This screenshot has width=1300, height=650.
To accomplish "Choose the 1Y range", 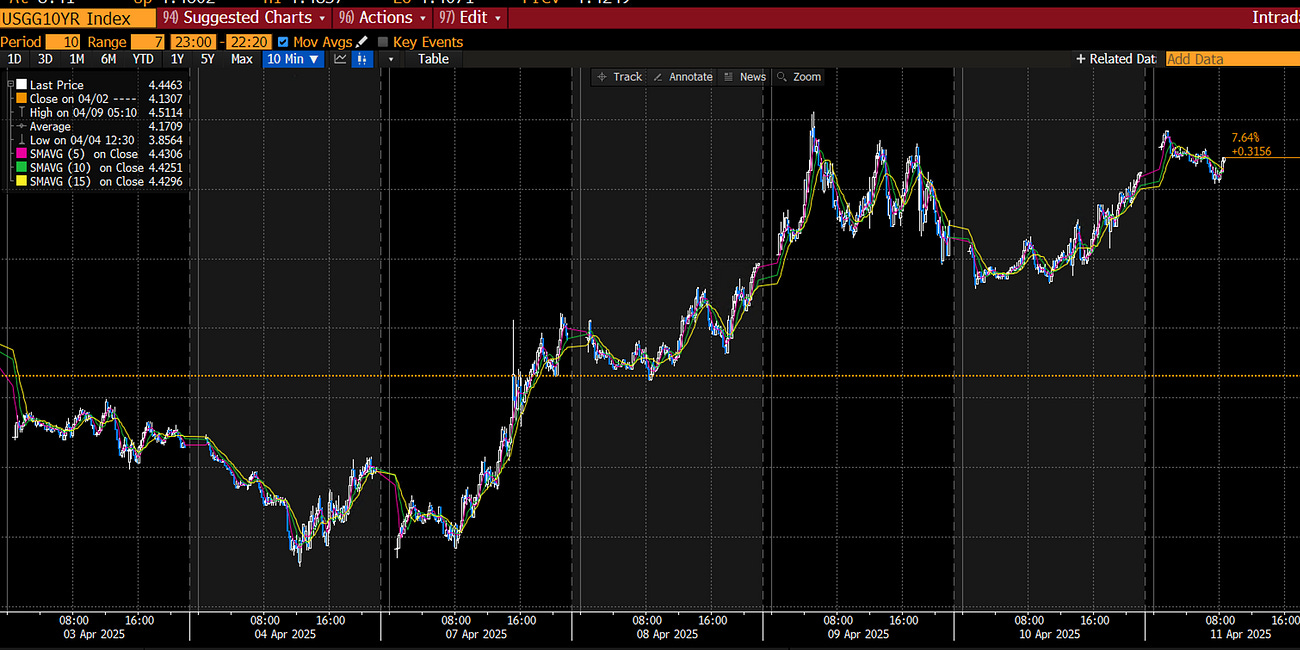I will point(177,59).
